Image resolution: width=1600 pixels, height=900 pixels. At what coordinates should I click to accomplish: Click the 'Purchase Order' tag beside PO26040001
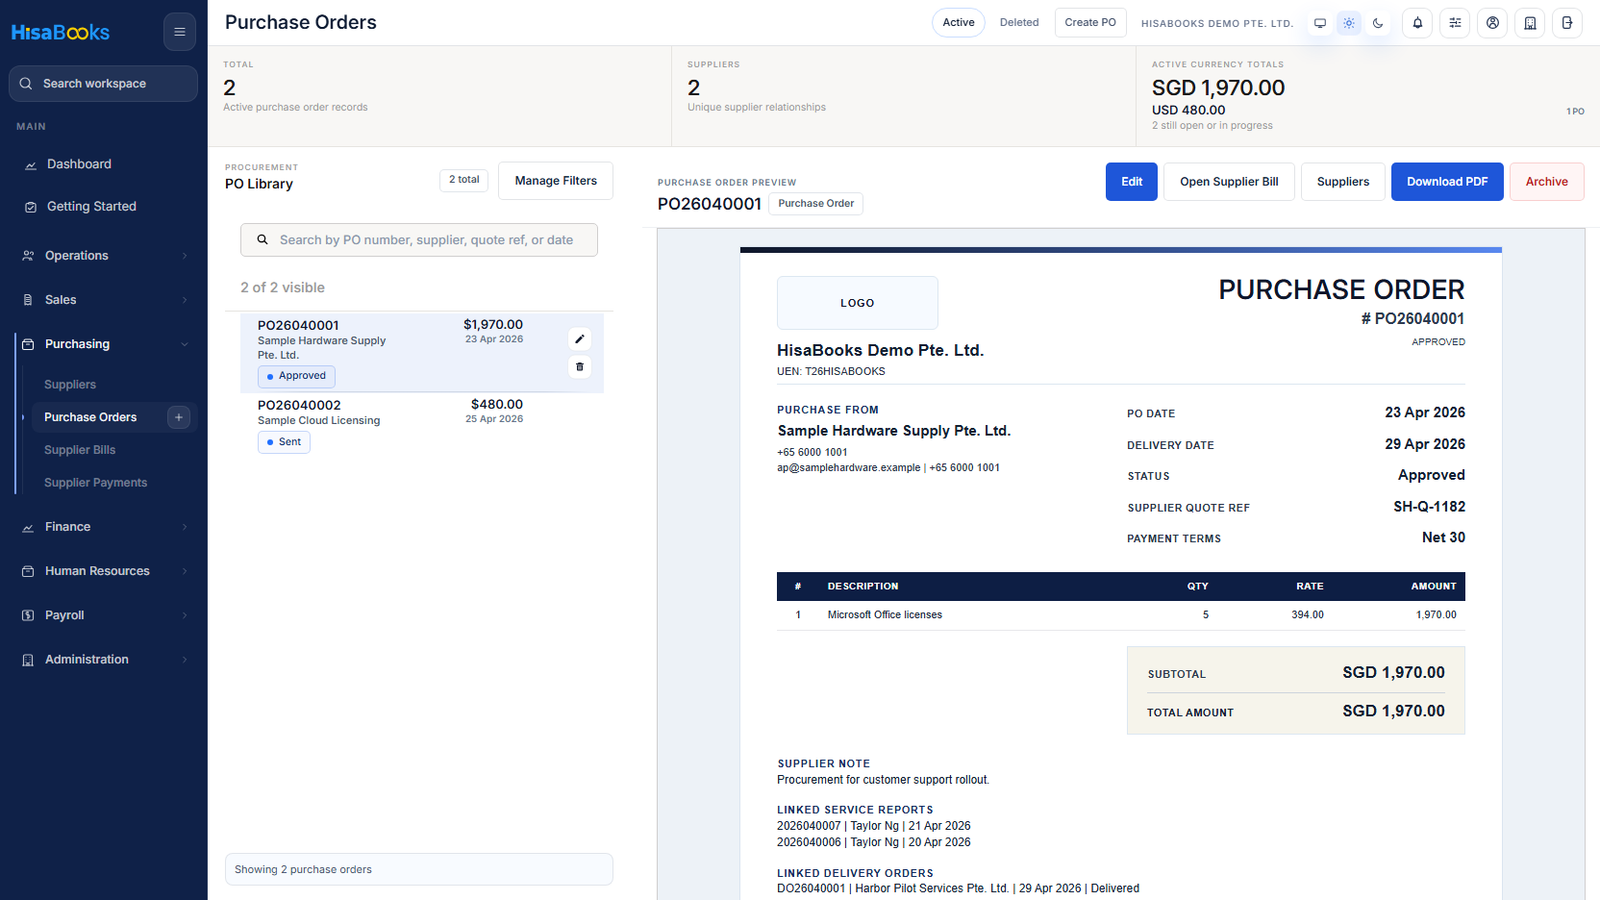(x=816, y=203)
